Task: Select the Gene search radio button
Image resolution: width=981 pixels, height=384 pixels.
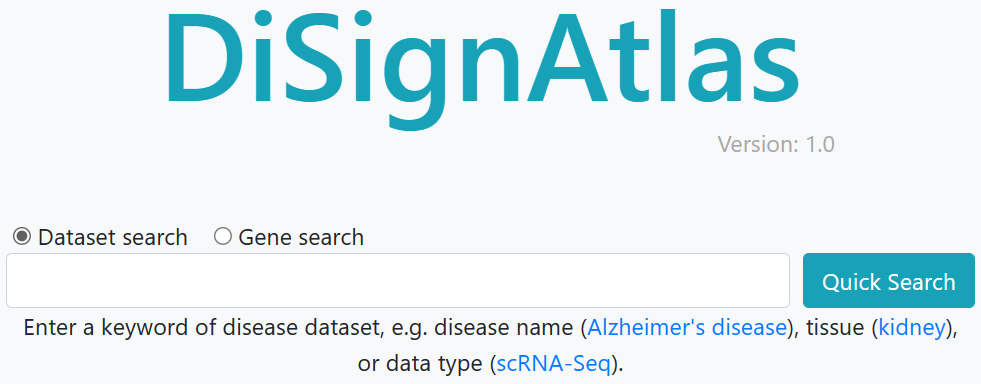Action: [223, 236]
